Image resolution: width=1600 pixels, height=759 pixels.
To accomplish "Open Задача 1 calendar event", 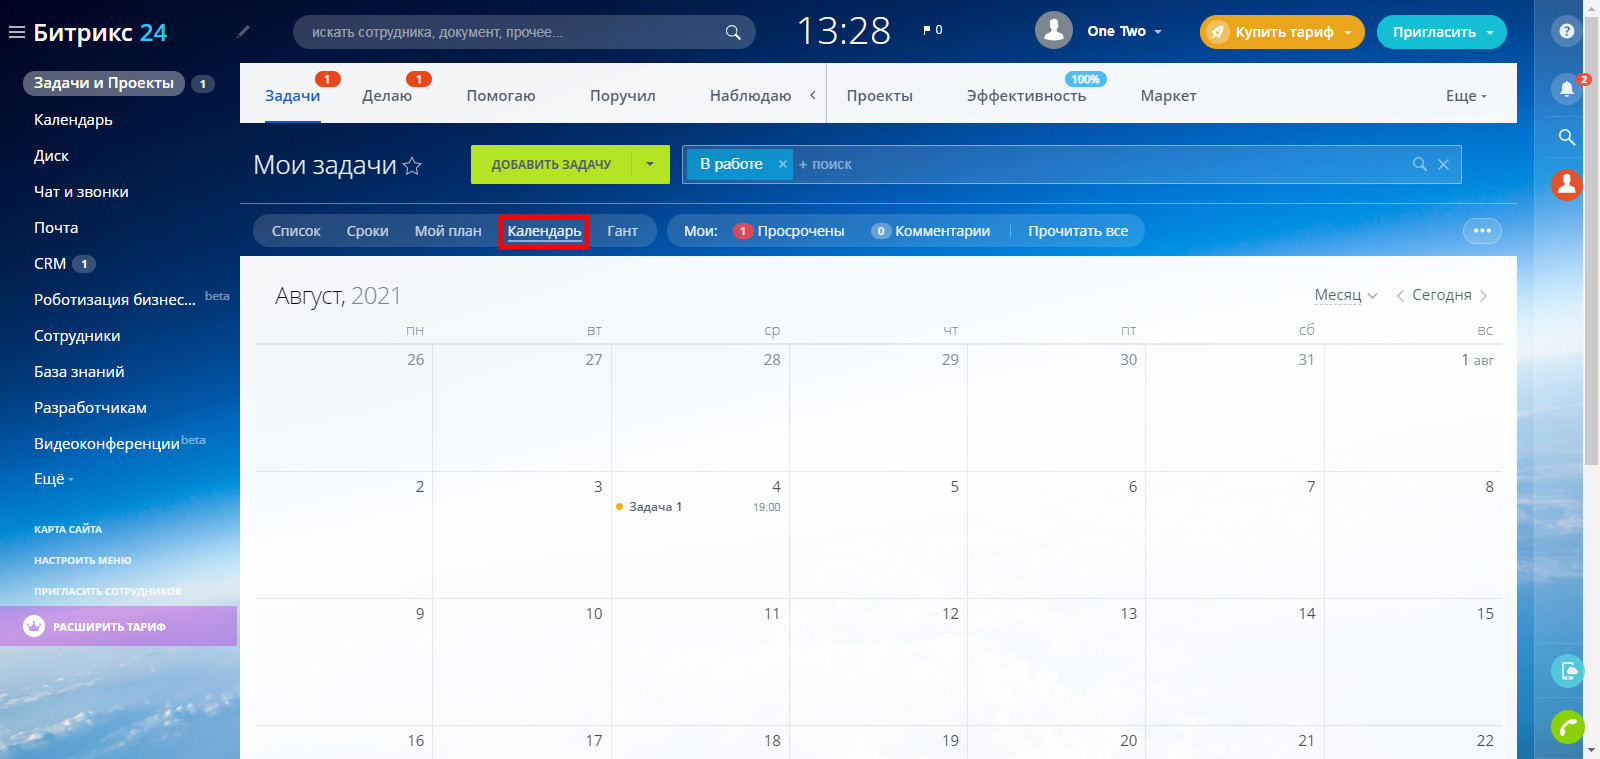I will tap(655, 507).
